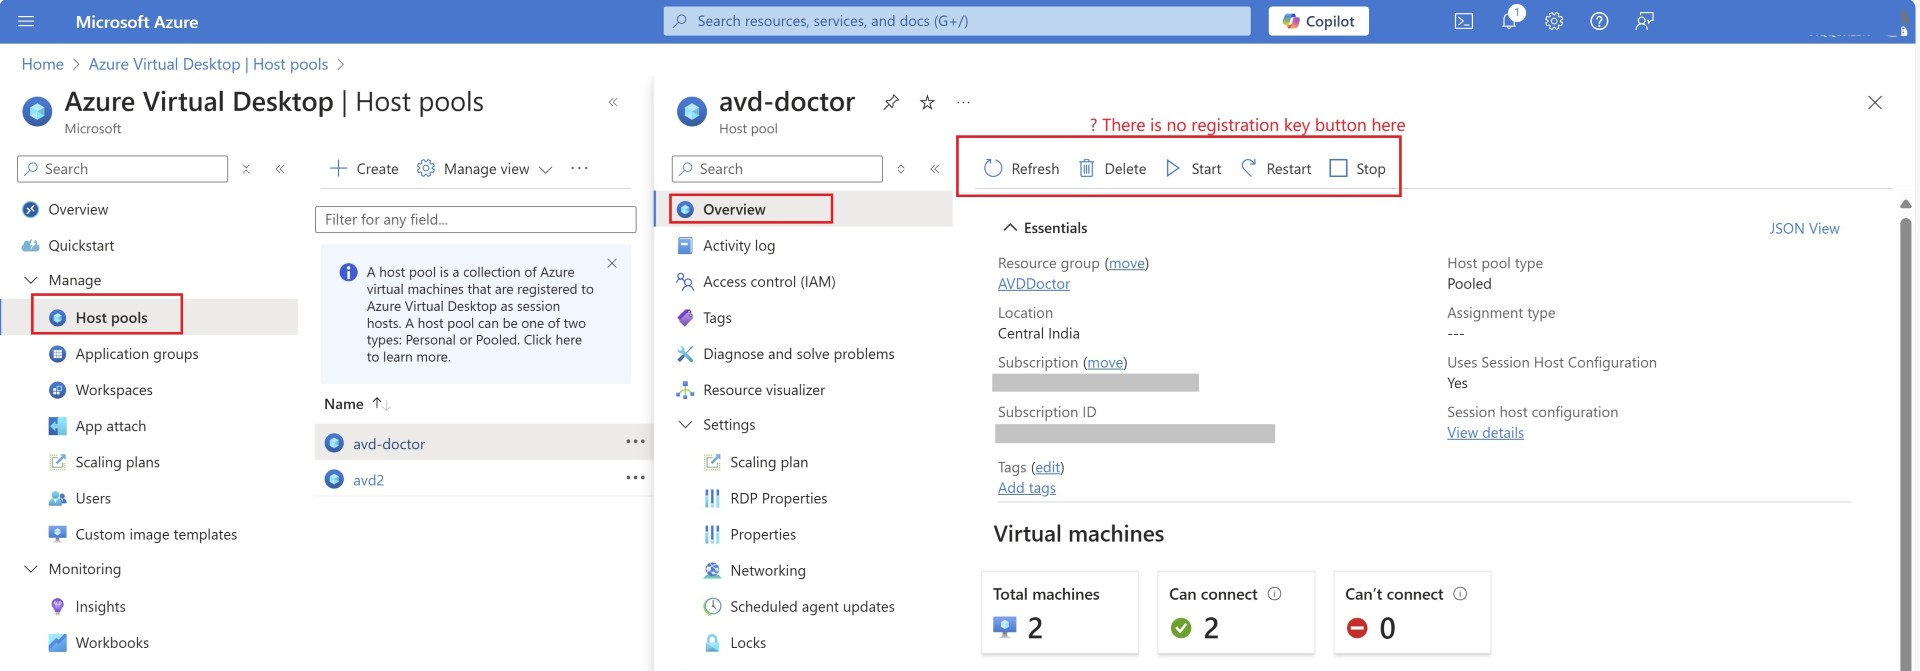Open Overview in Azure Virtual Desktop menu
Viewport: 1920px width, 671px height.
tap(78, 209)
